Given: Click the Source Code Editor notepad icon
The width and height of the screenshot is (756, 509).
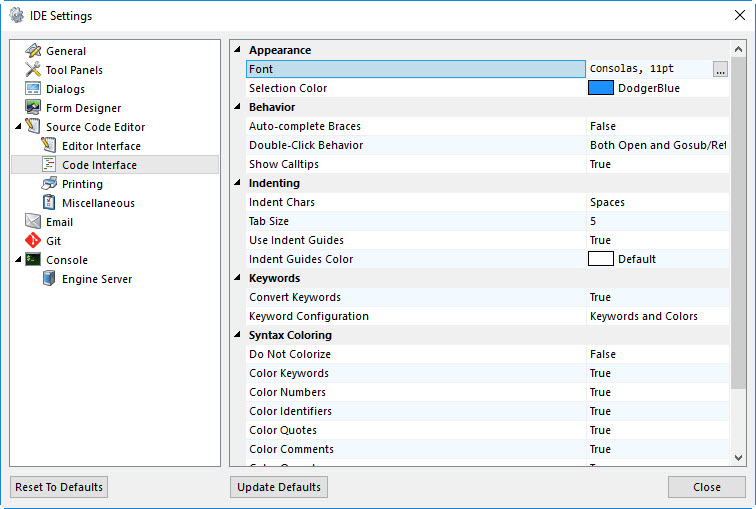Looking at the screenshot, I should point(33,126).
